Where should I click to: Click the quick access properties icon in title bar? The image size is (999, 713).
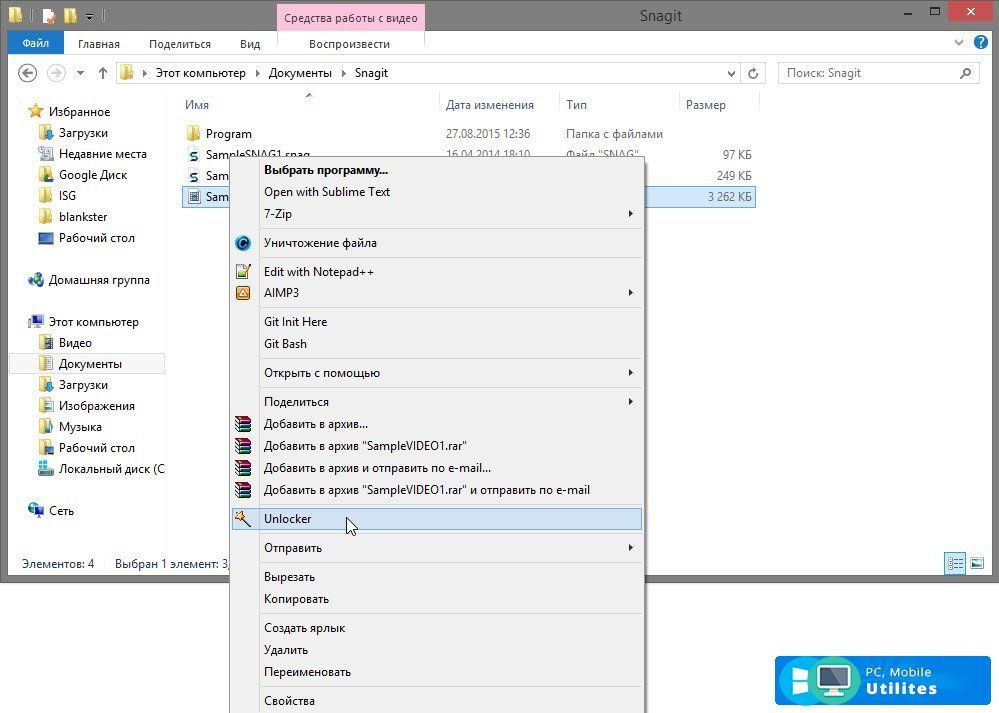pyautogui.click(x=49, y=15)
